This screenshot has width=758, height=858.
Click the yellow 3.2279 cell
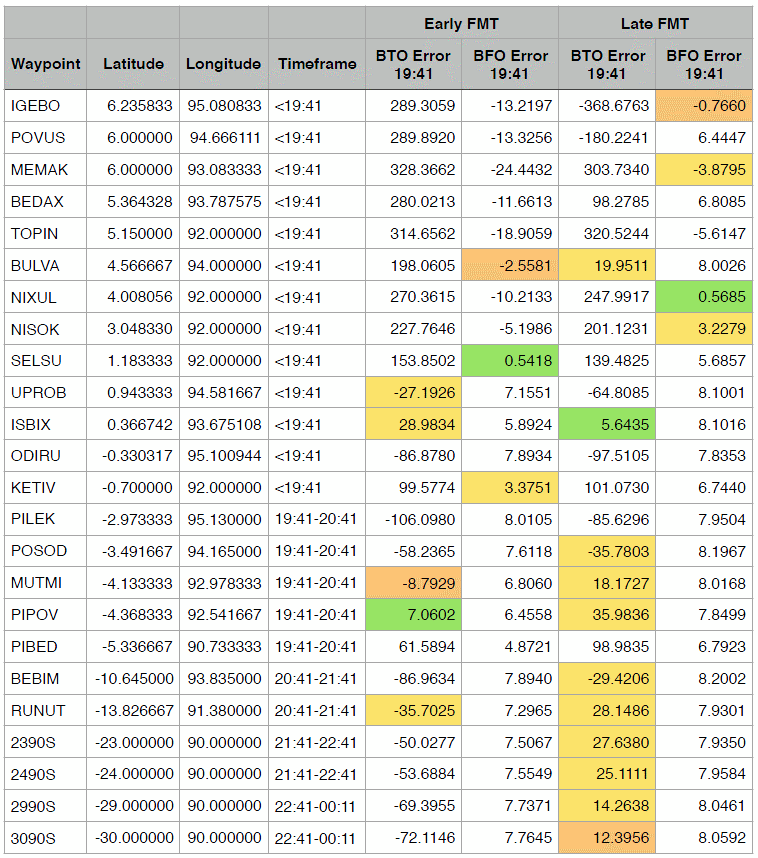pyautogui.click(x=704, y=329)
